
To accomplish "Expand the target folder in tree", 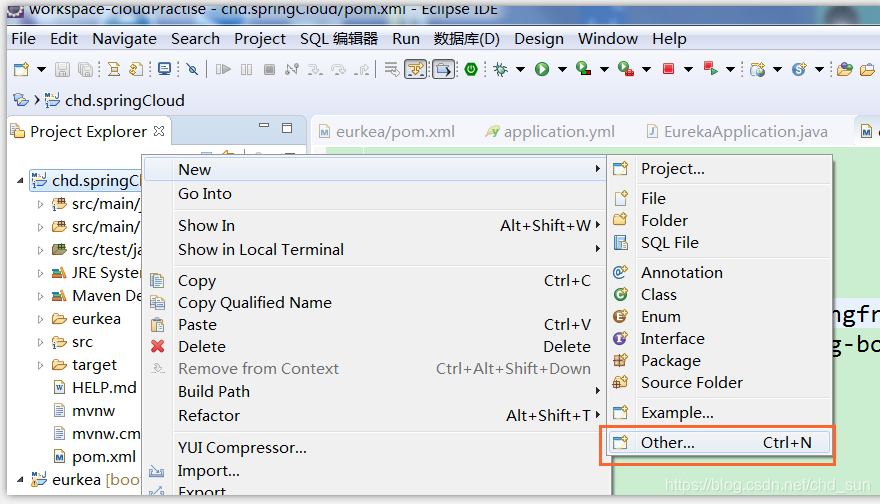I will [40, 365].
